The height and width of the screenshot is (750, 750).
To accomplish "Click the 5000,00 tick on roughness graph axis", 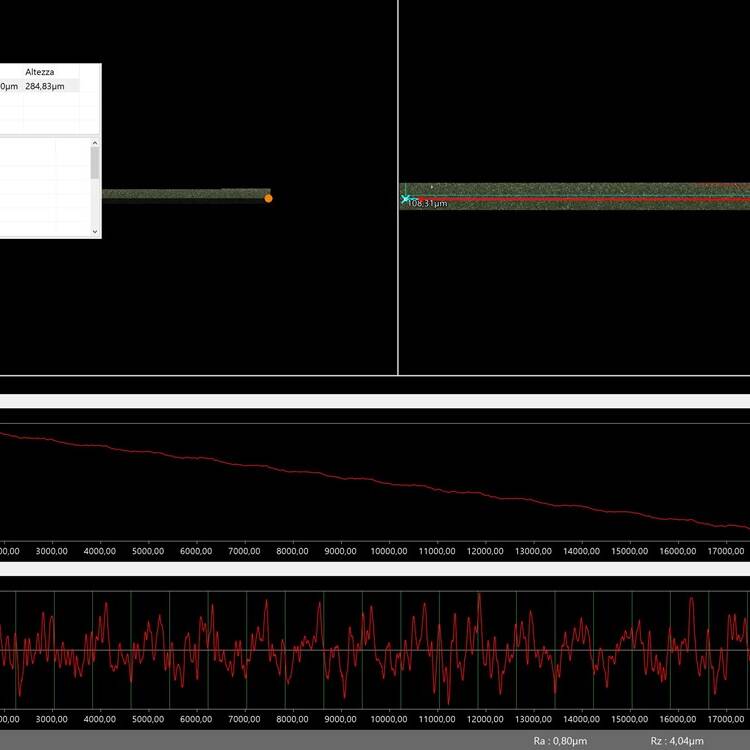I will [x=147, y=719].
